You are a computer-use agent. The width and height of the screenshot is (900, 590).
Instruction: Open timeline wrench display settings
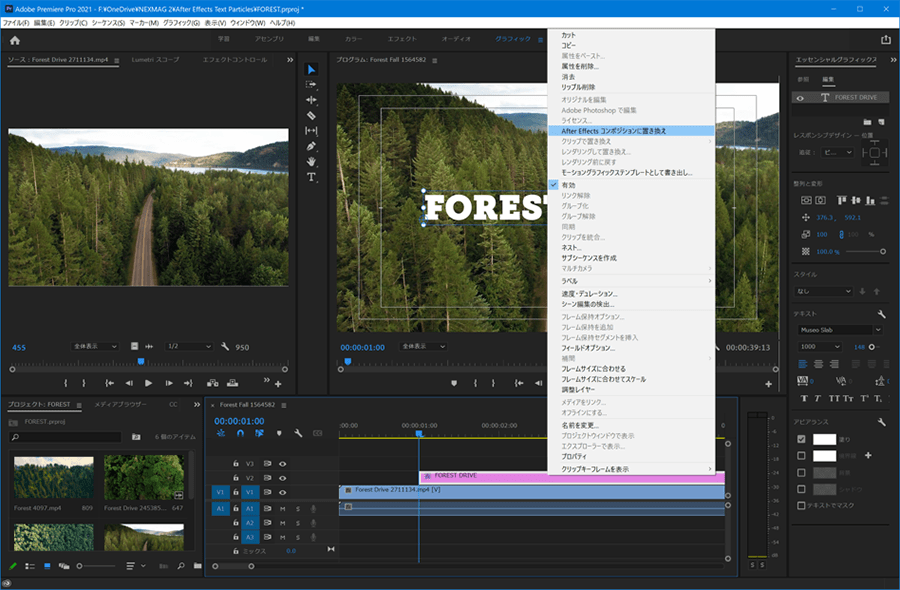[x=298, y=433]
